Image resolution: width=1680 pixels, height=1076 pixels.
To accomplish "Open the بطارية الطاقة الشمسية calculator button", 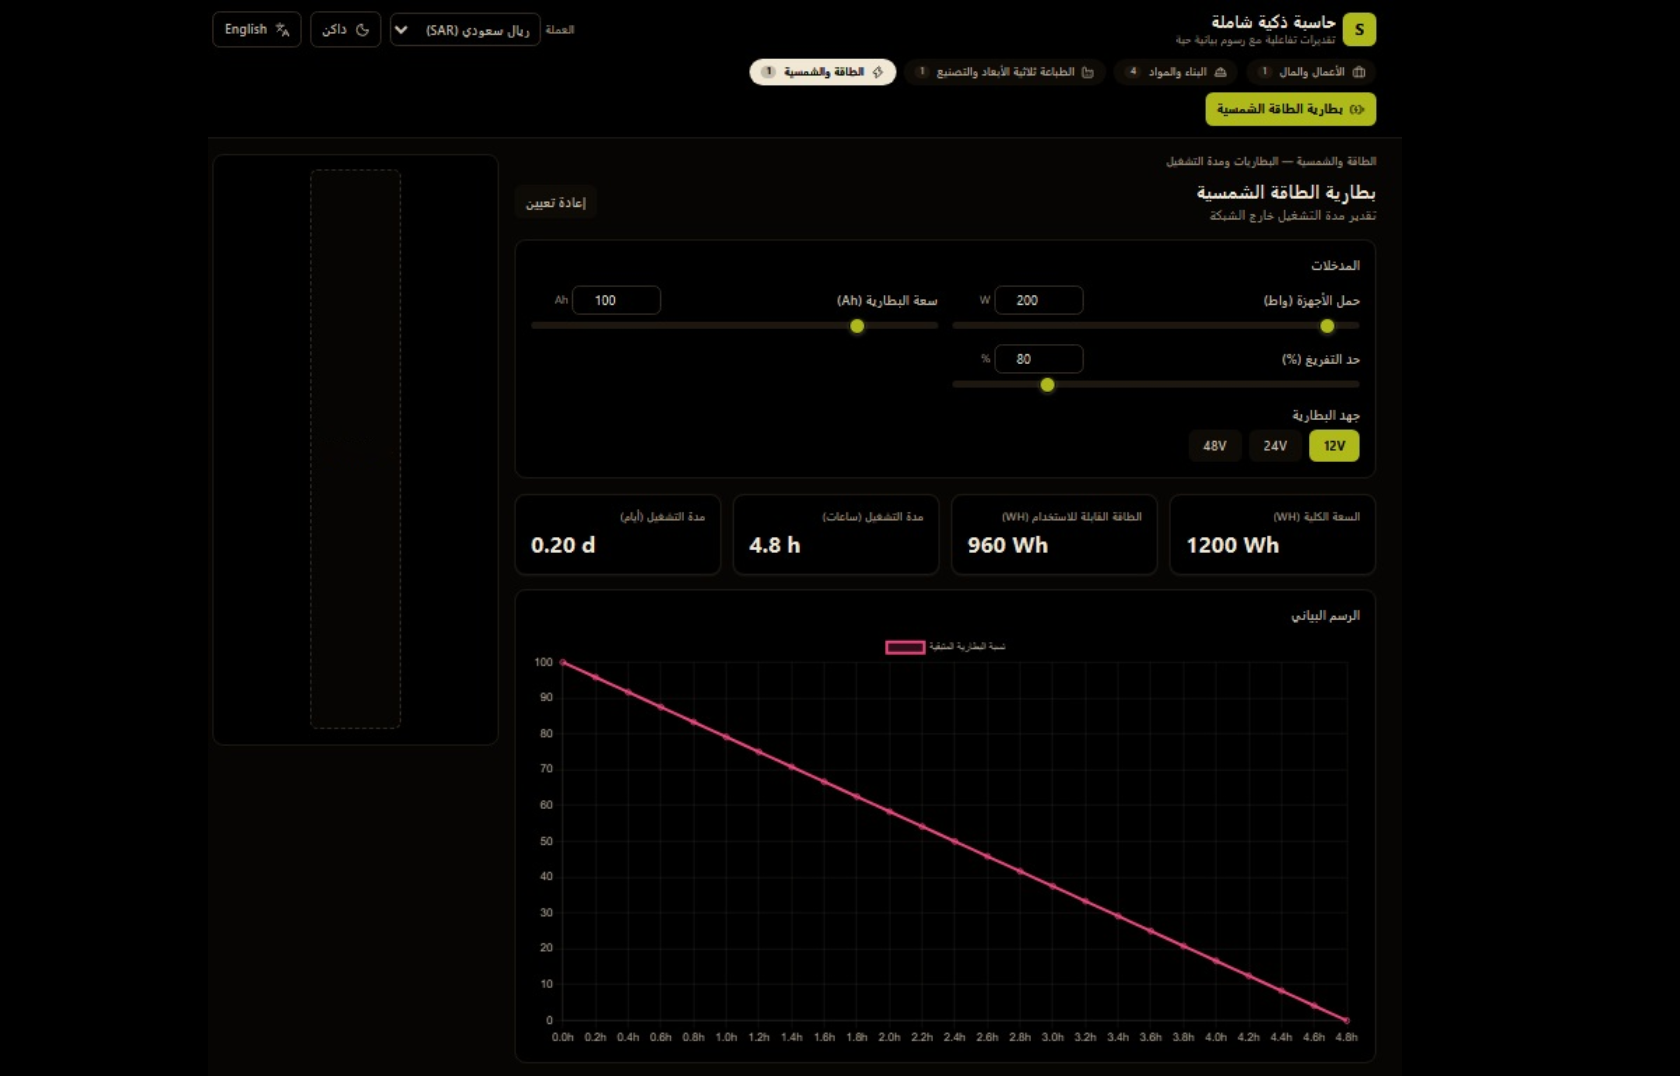I will (x=1290, y=109).
